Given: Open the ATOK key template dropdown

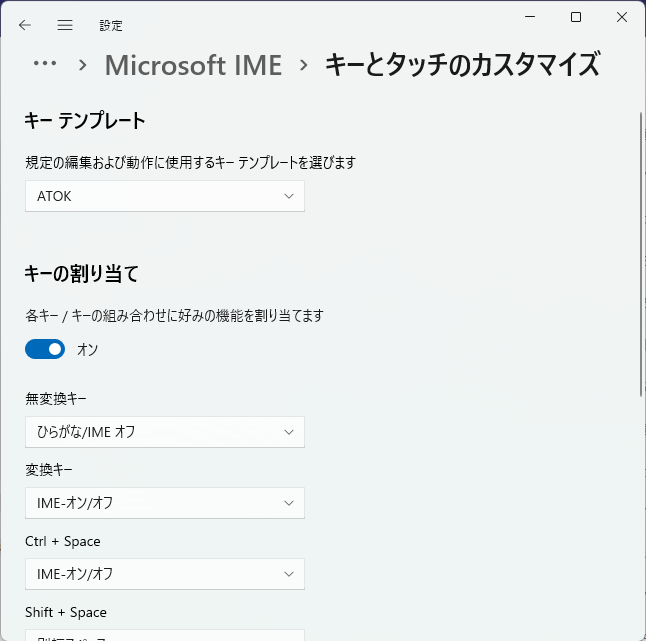Looking at the screenshot, I should (165, 196).
